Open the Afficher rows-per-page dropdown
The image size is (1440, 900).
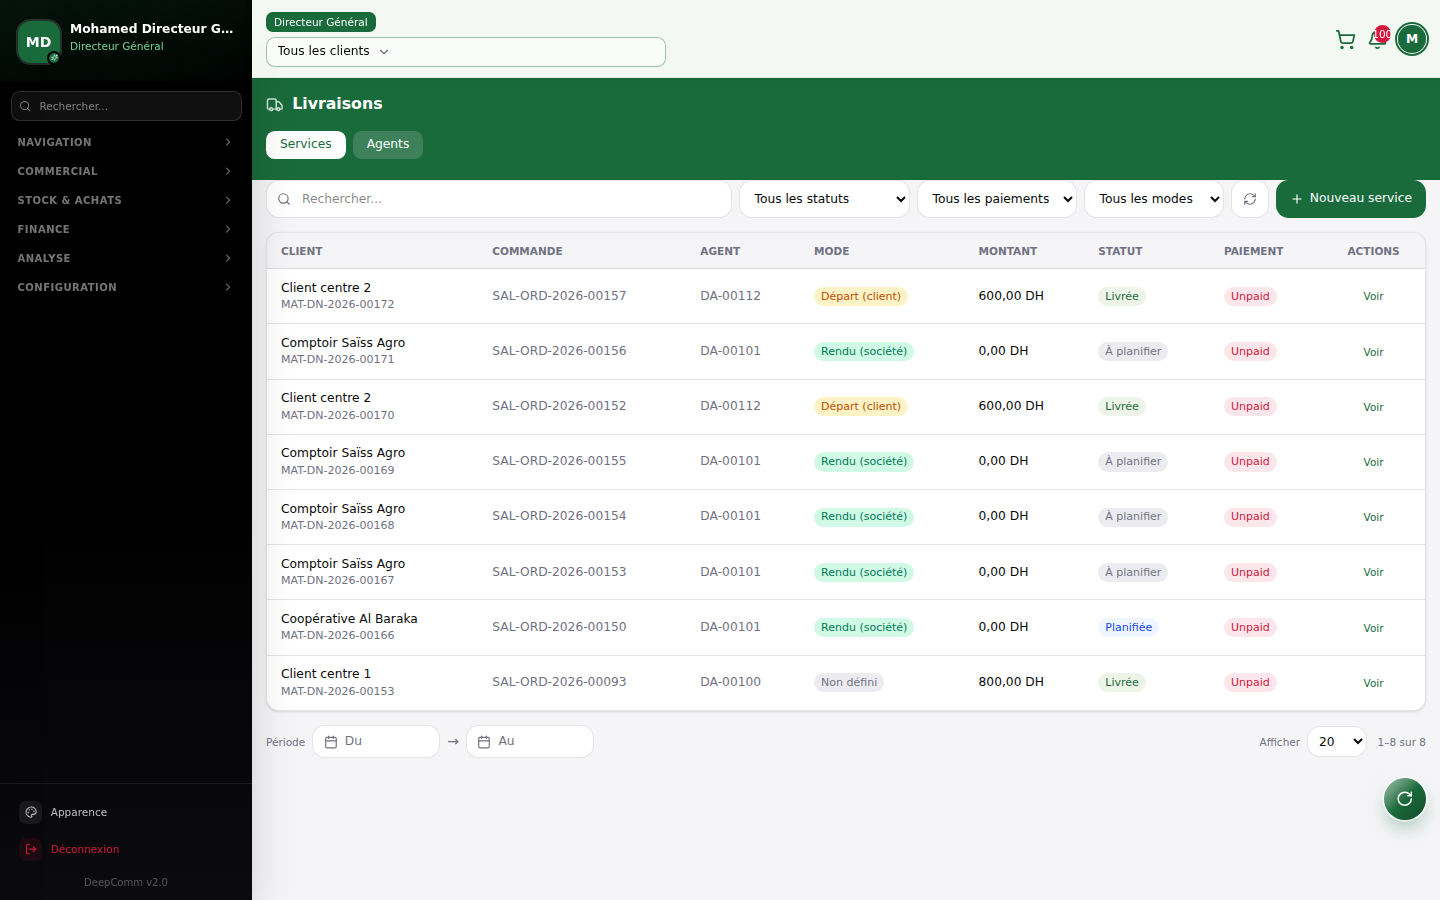(1337, 742)
